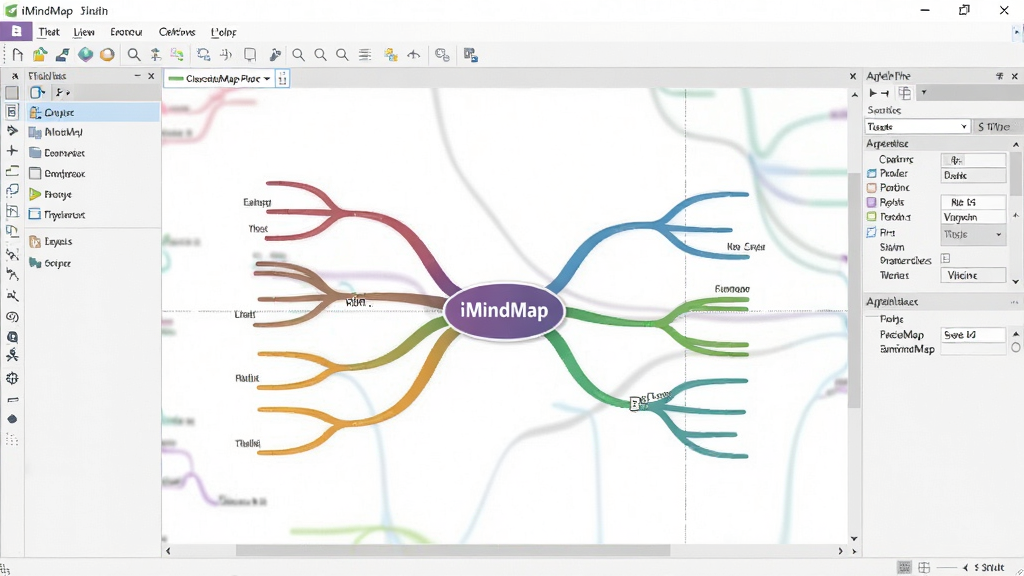Click the central iMindMap node
Screen dimensions: 1024x576
click(504, 310)
